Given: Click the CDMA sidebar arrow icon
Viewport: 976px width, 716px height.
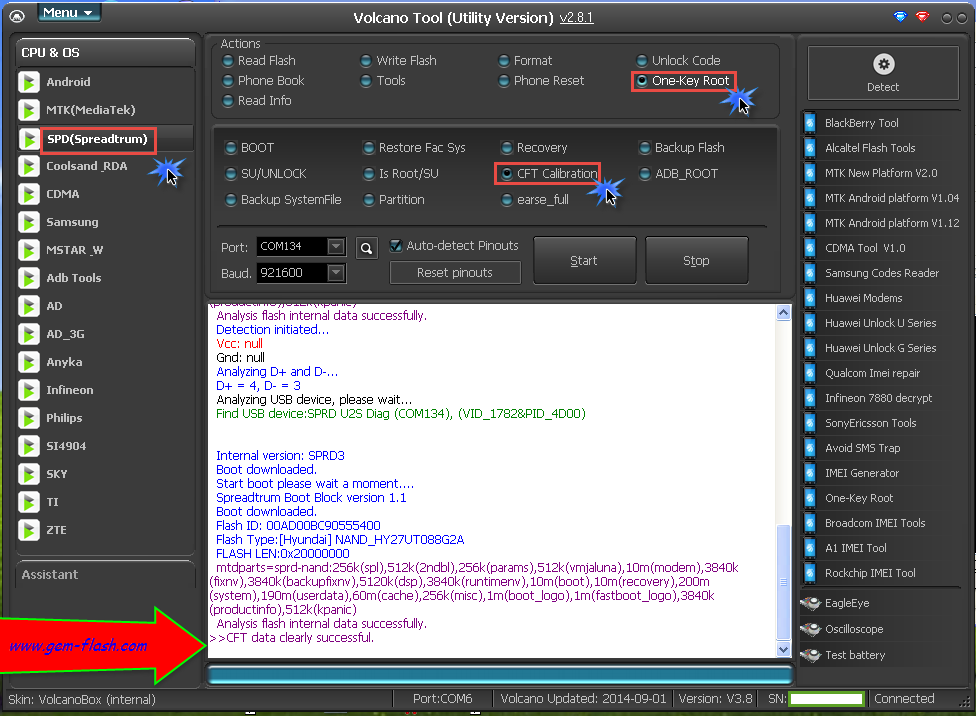Looking at the screenshot, I should pyautogui.click(x=29, y=194).
